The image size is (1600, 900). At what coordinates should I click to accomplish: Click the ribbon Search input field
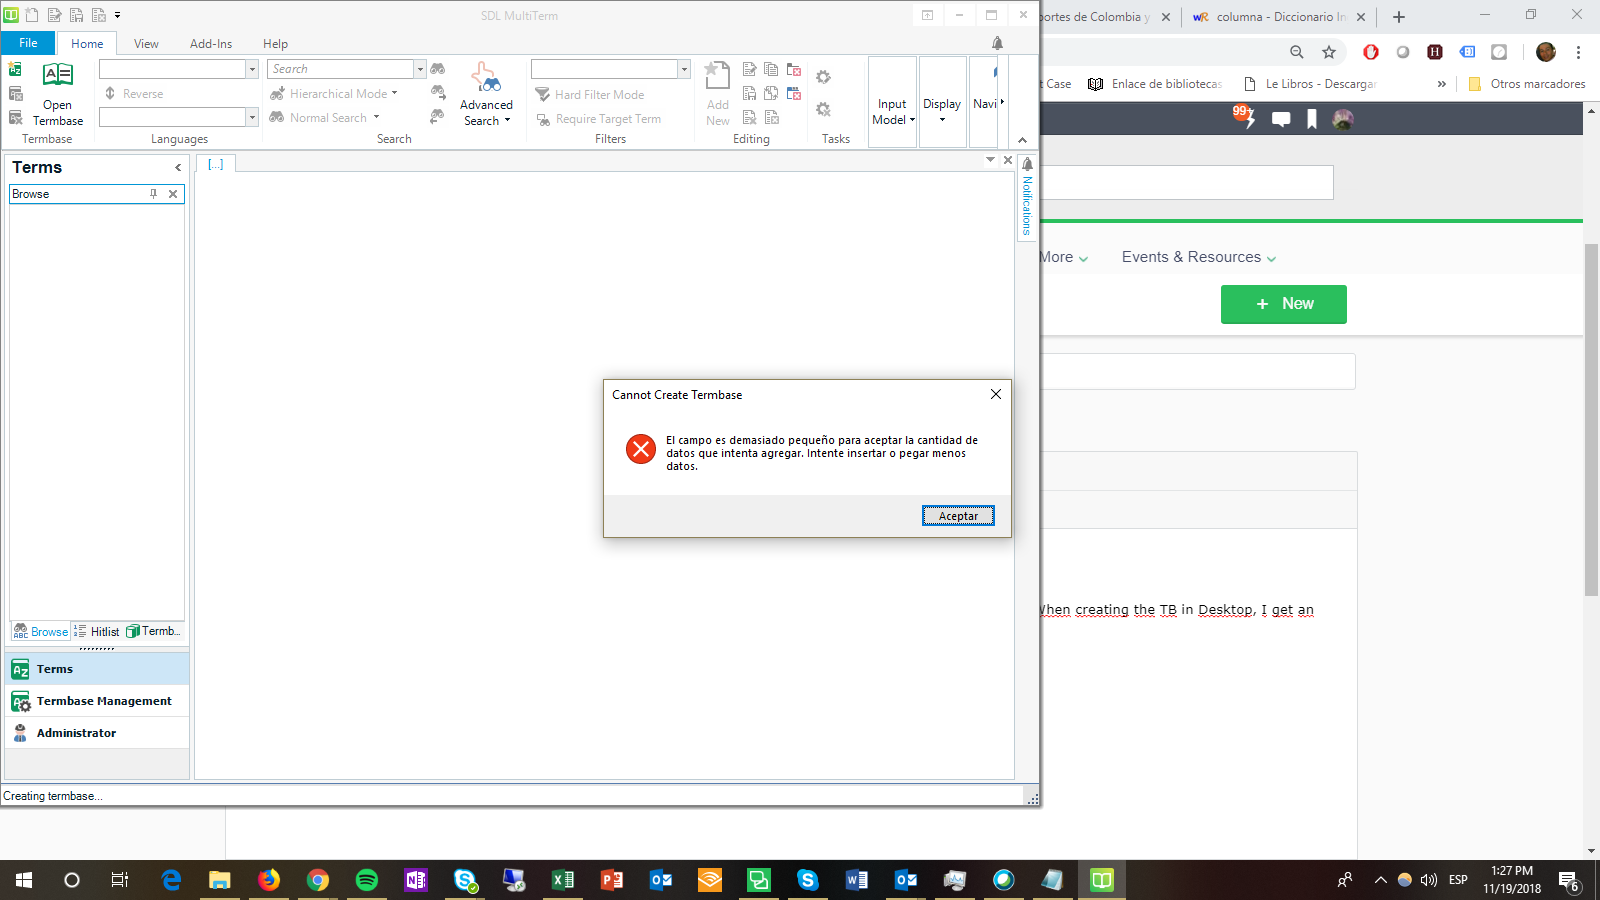[340, 69]
